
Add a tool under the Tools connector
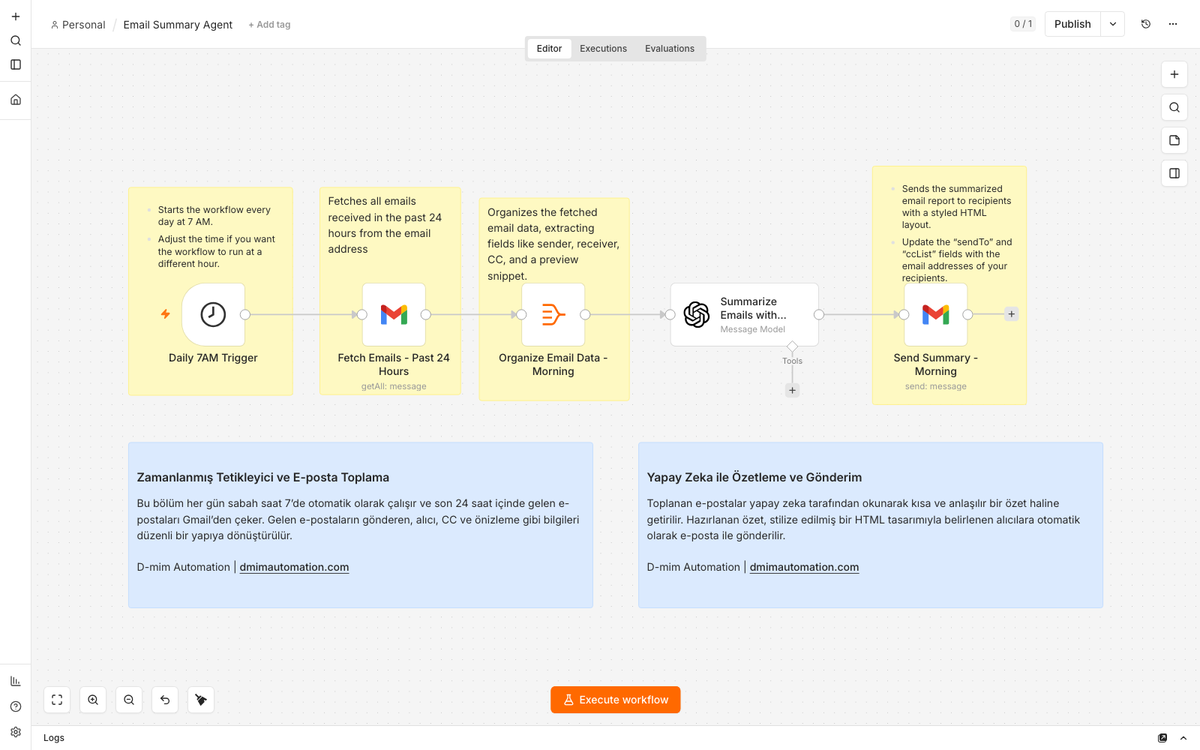(x=792, y=391)
